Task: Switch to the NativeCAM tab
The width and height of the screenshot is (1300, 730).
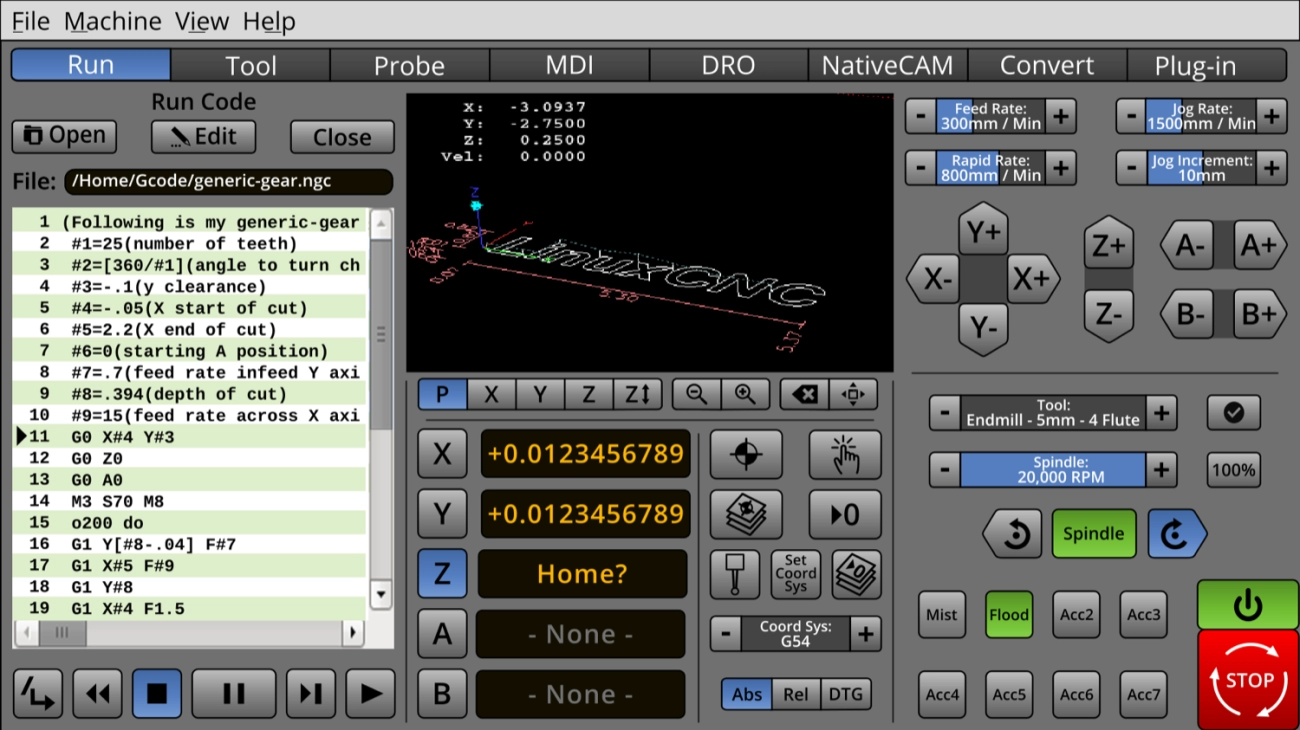Action: point(886,65)
